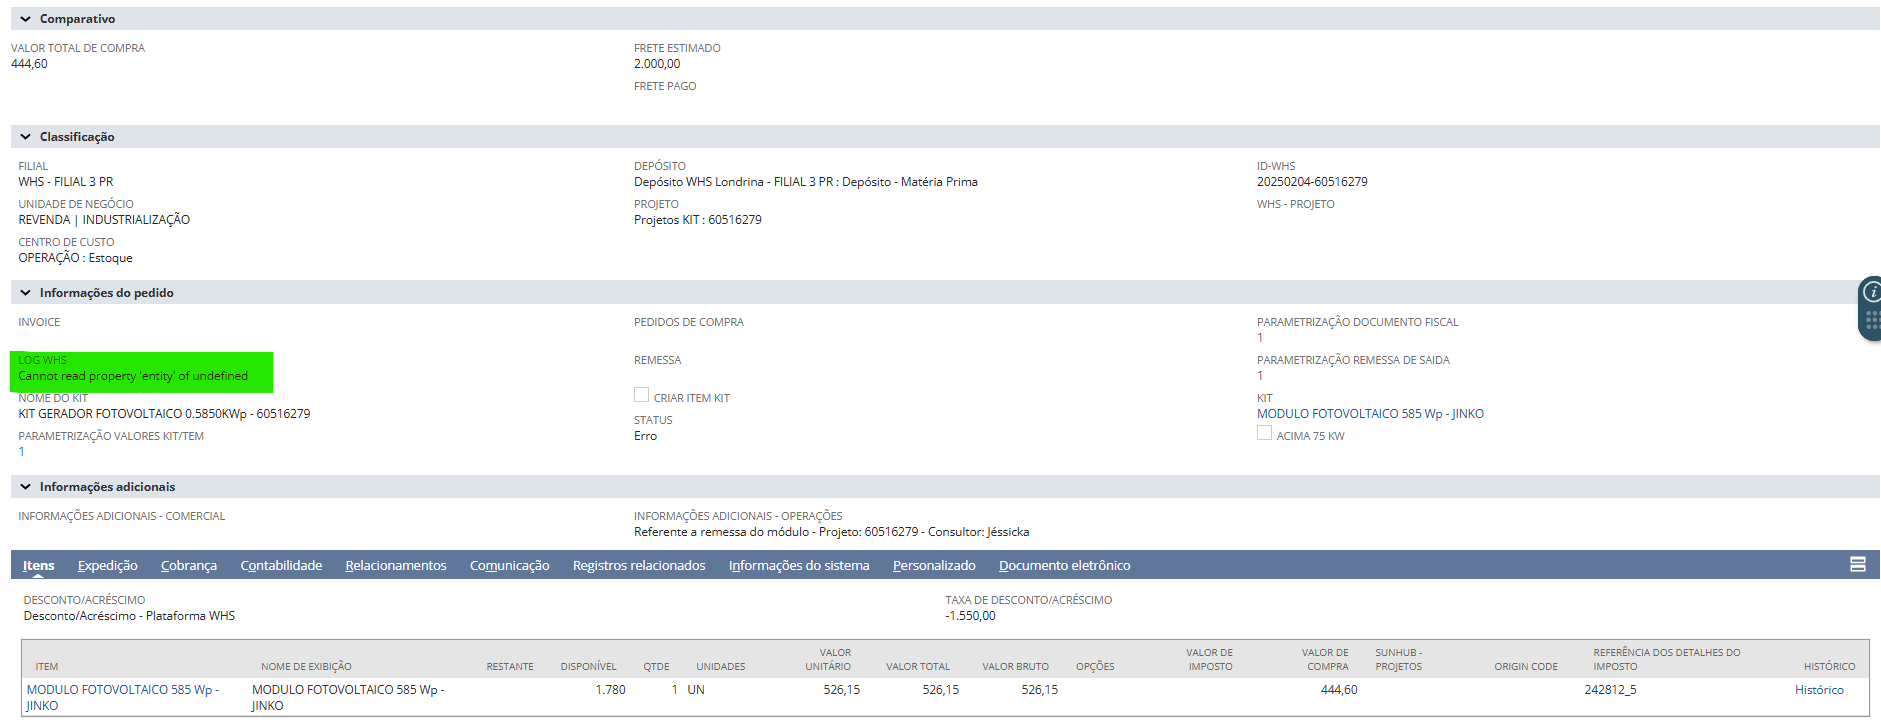Click the highlighted Log WHS error message
Viewport: 1881px width, 728px height.
133,376
